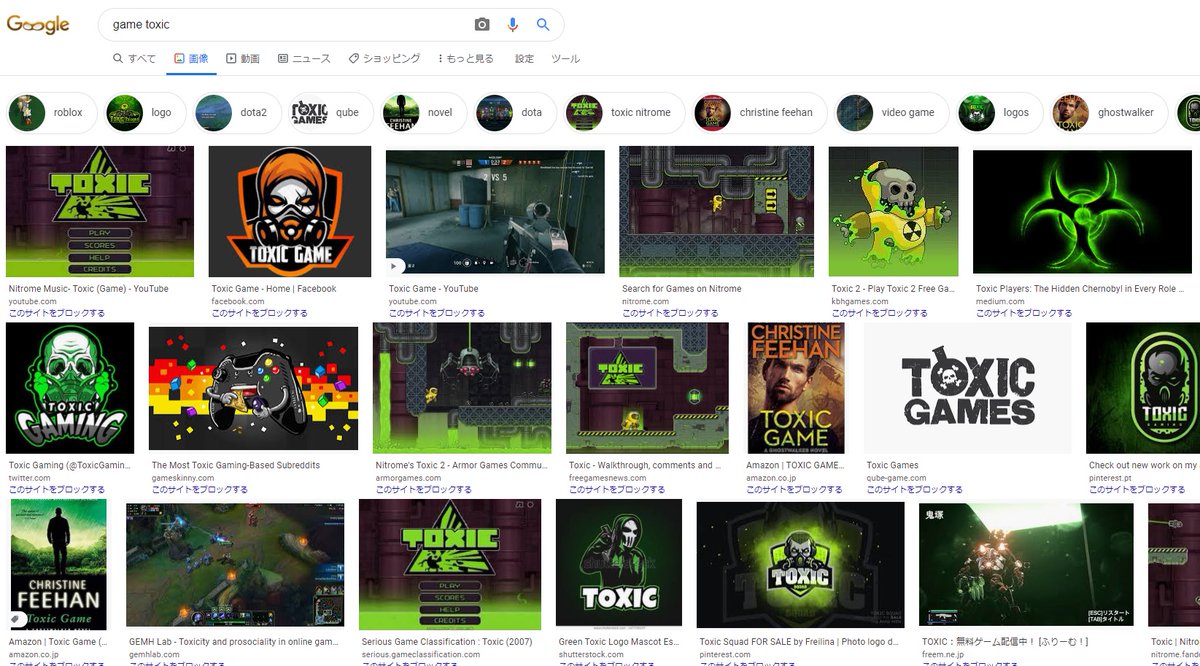The width and height of the screenshot is (1200, 666).
Task: Block site link under facebook.com result
Action: [259, 313]
